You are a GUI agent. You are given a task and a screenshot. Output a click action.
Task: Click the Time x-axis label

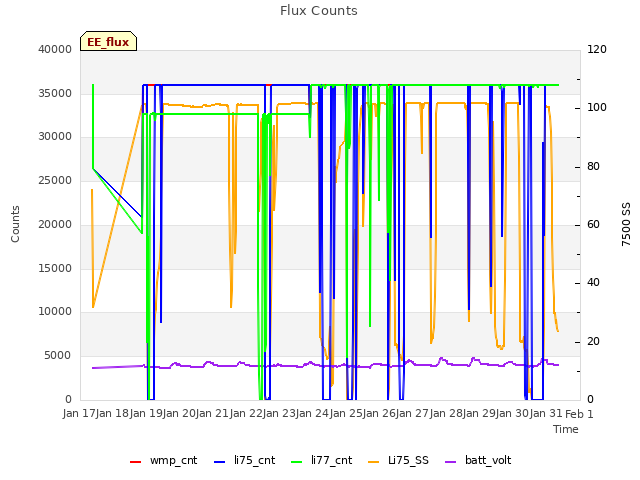[566, 429]
